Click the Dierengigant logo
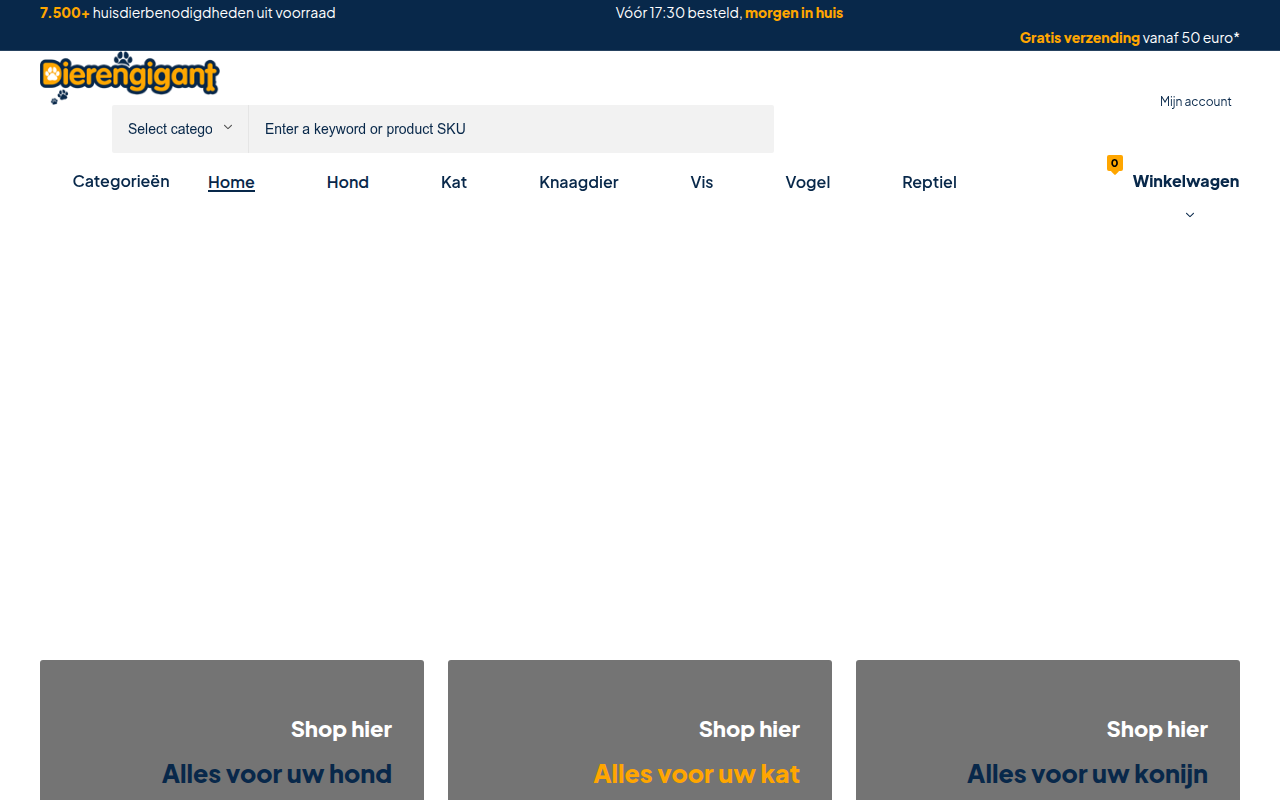Screen dimensions: 1280x800 pyautogui.click(x=129, y=78)
